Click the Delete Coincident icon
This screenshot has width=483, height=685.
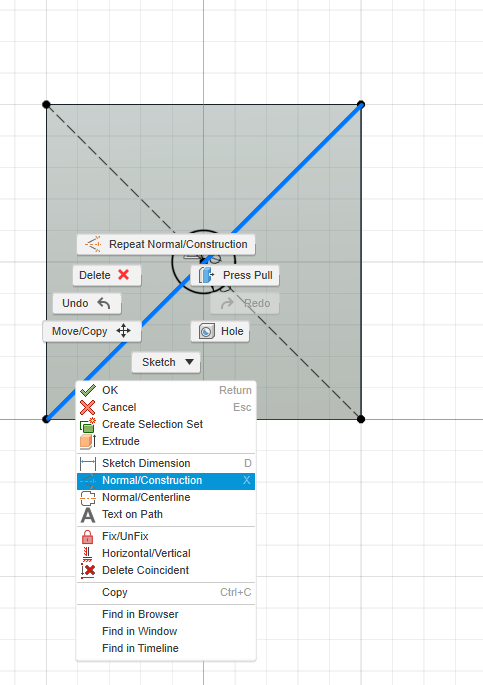pyautogui.click(x=88, y=571)
